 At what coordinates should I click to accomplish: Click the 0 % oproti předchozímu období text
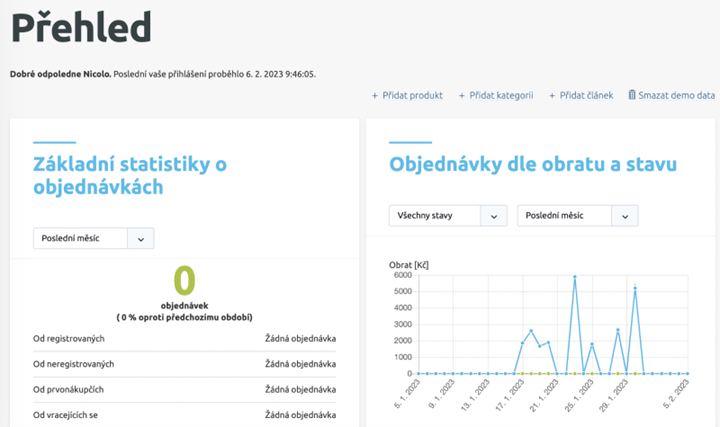click(185, 317)
